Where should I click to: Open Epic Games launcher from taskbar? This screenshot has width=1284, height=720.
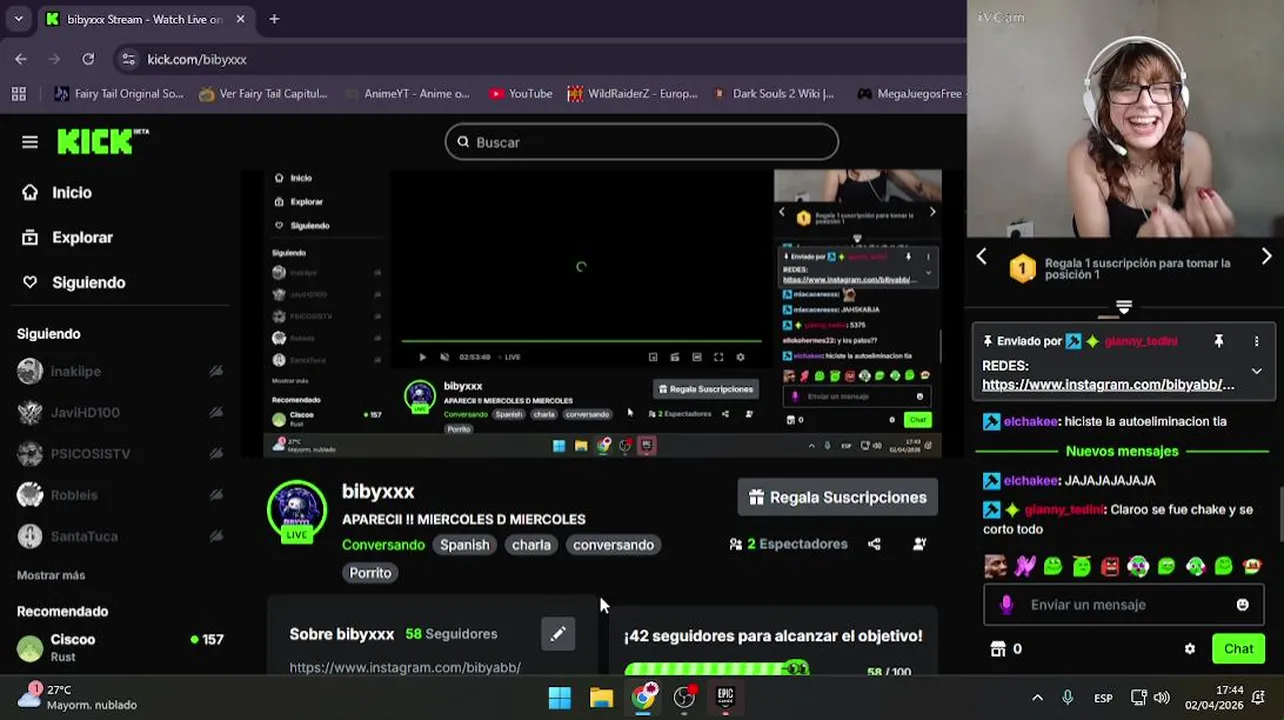coord(725,697)
